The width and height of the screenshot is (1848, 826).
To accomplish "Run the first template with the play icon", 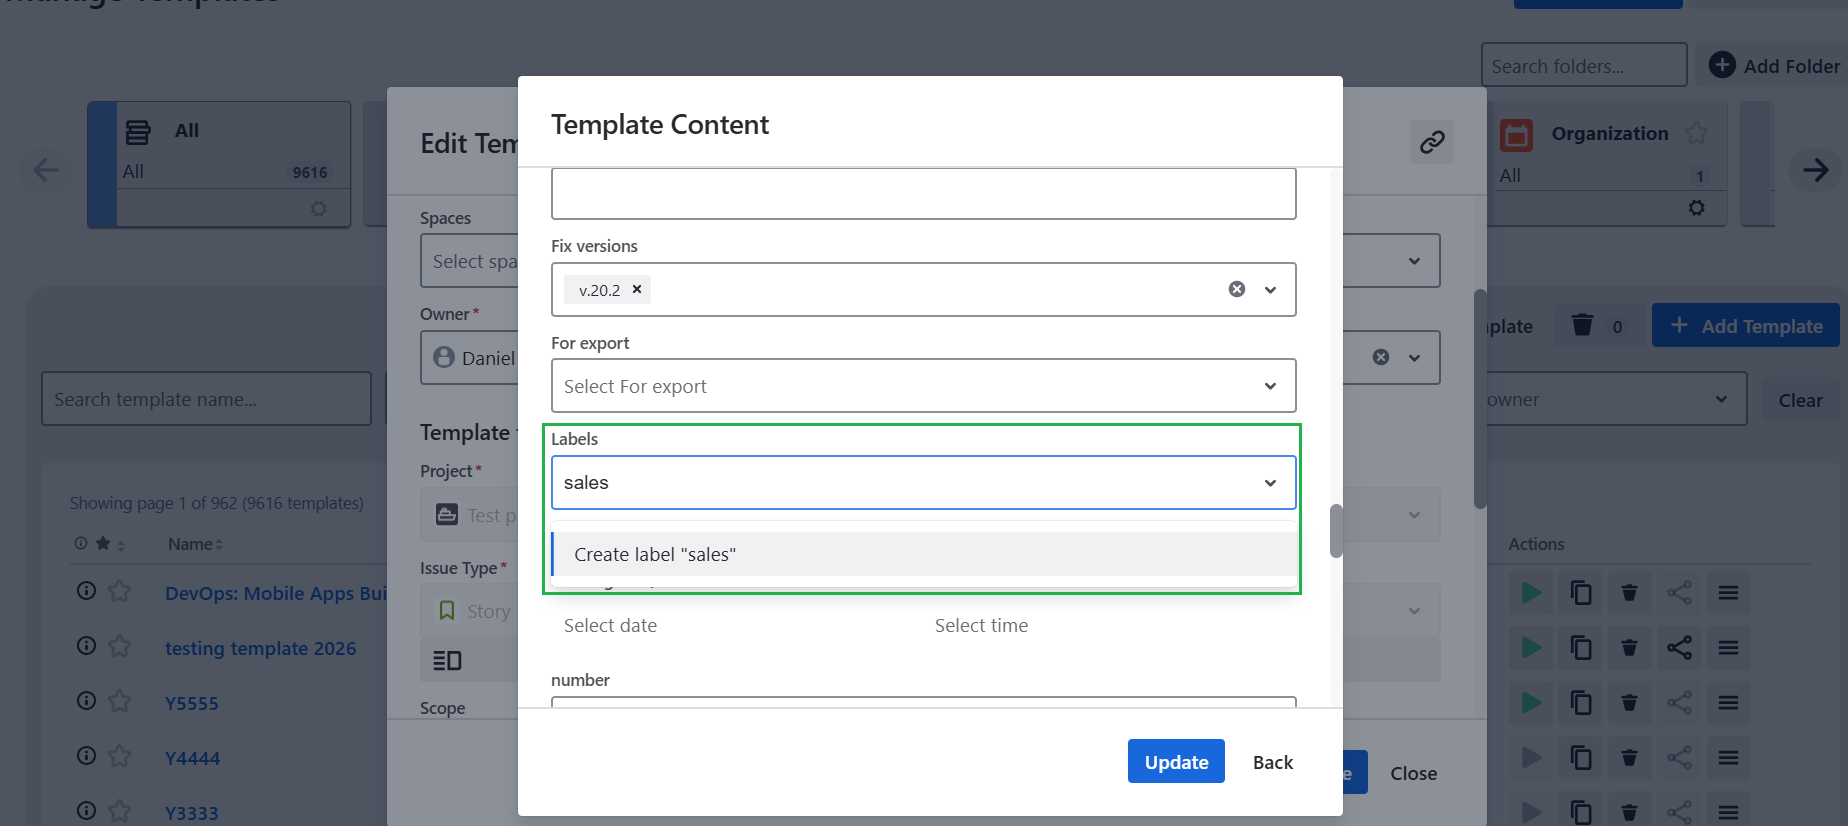I will [1530, 593].
